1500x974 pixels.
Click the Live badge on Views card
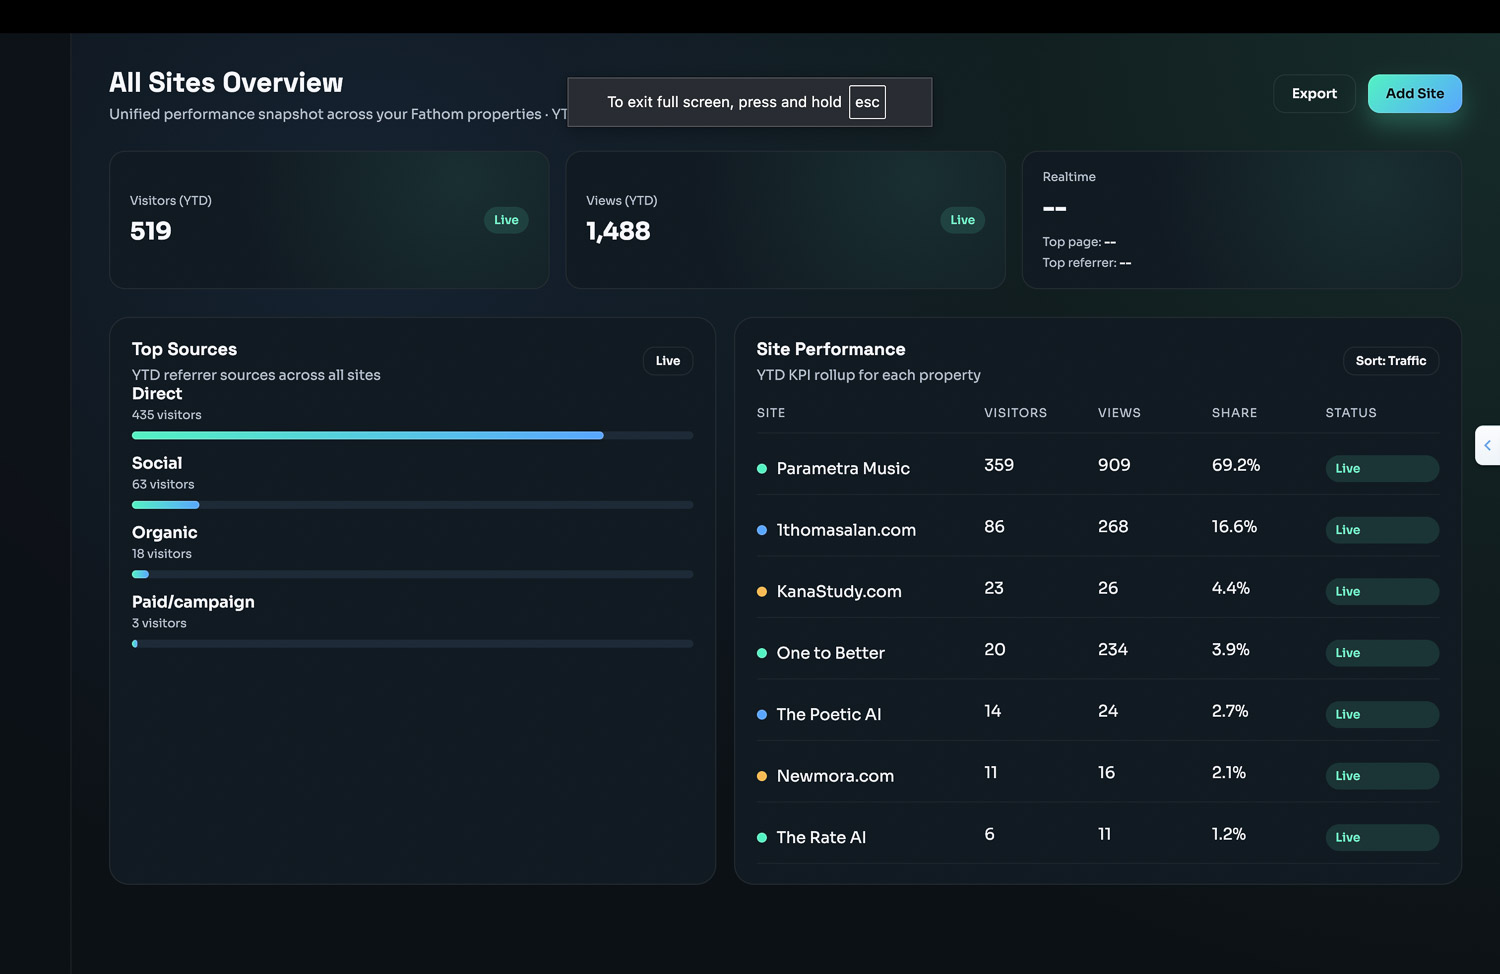coord(962,220)
